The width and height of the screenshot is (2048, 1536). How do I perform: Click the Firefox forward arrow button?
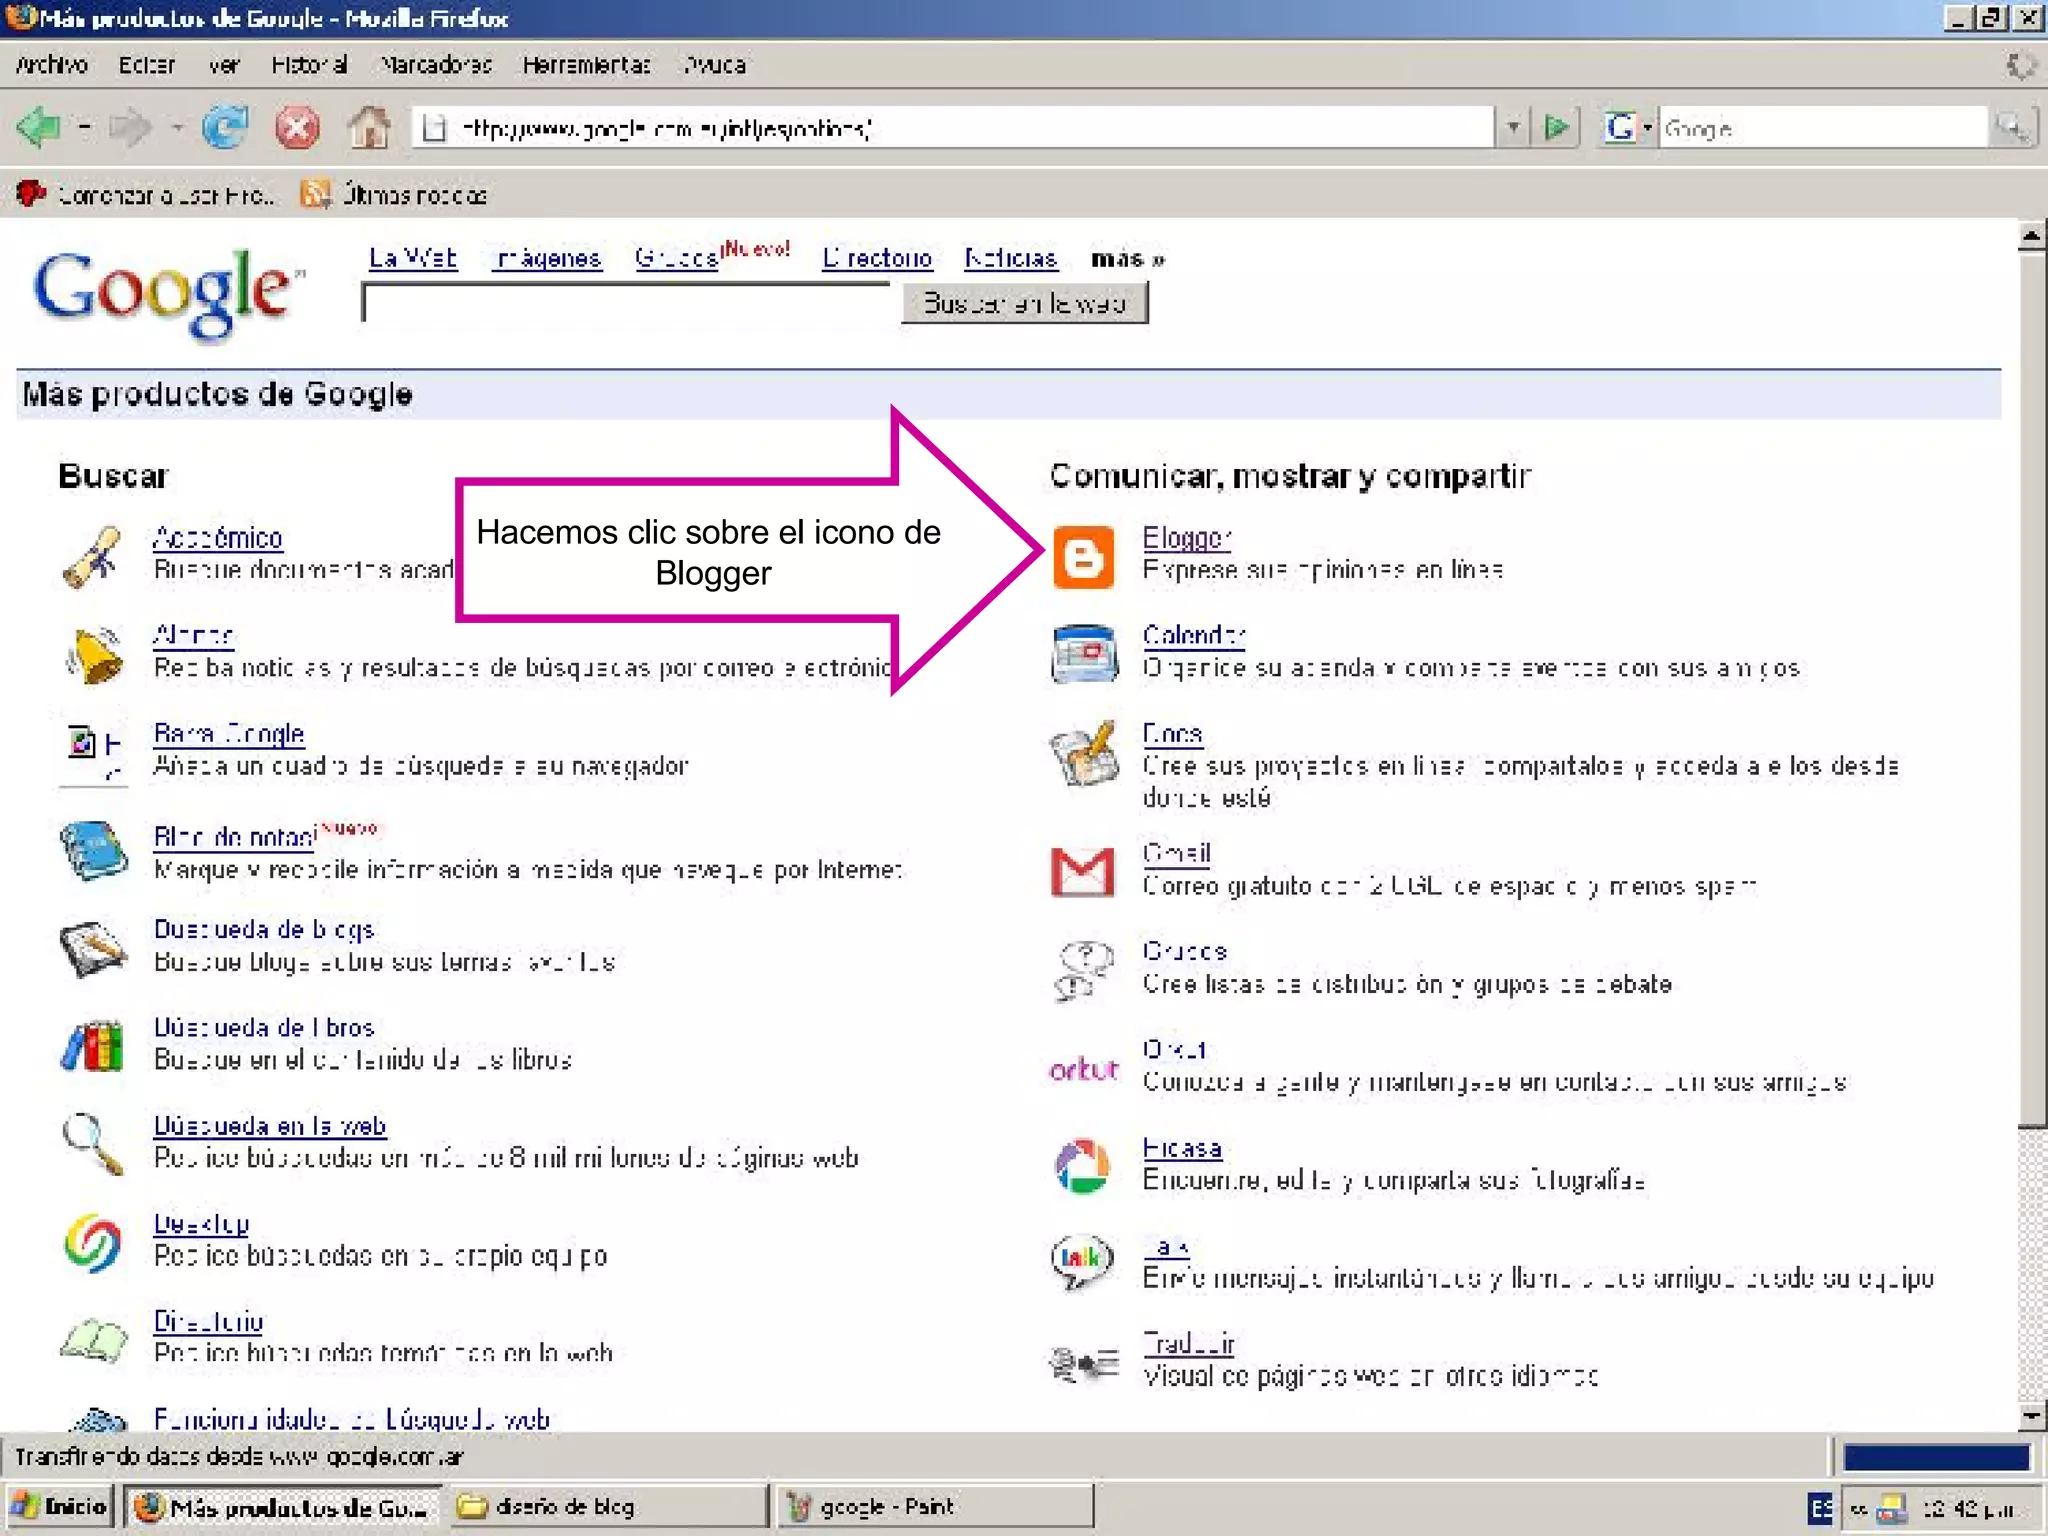click(130, 128)
